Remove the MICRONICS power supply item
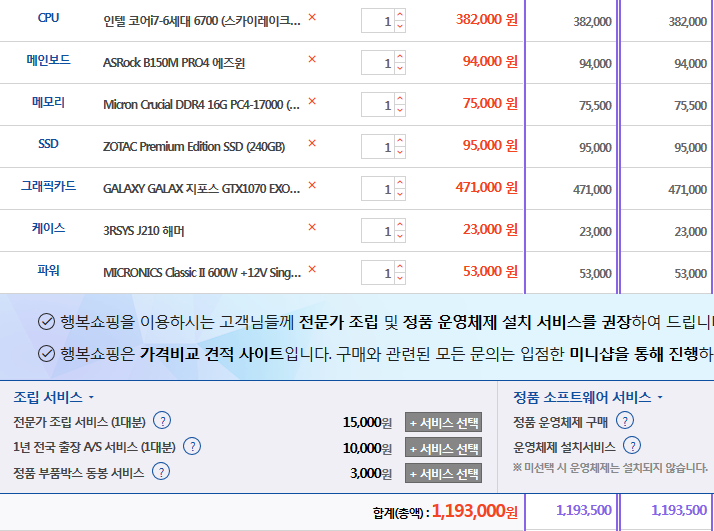 [x=312, y=269]
